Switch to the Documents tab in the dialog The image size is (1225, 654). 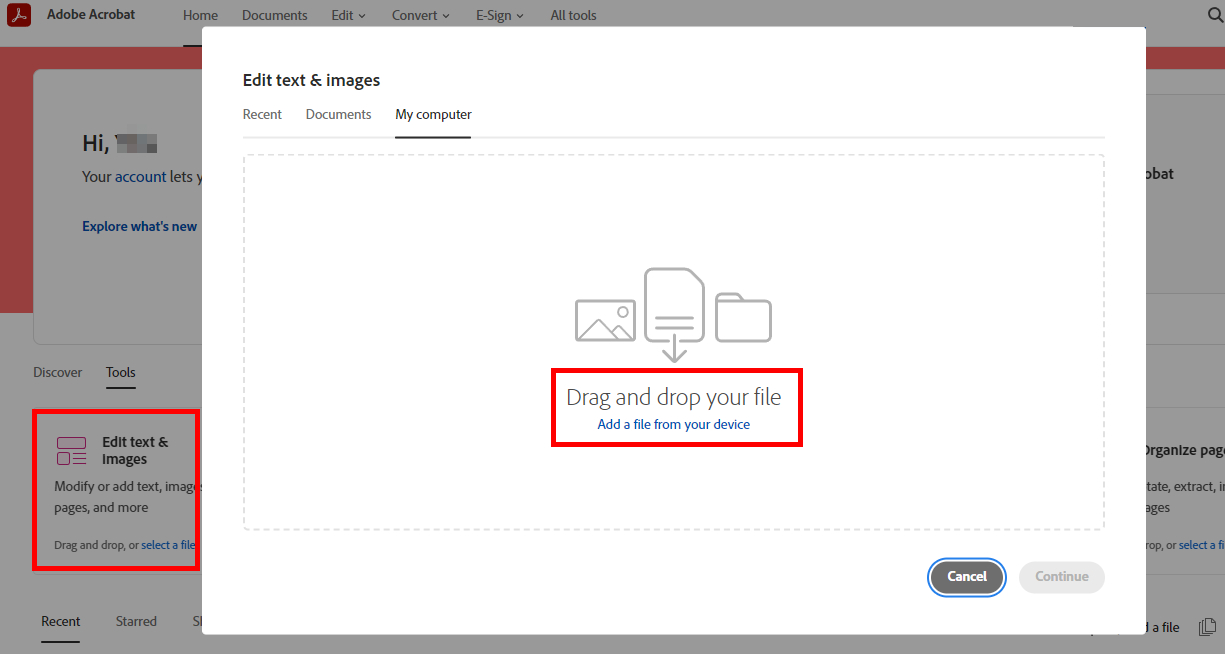pyautogui.click(x=339, y=115)
